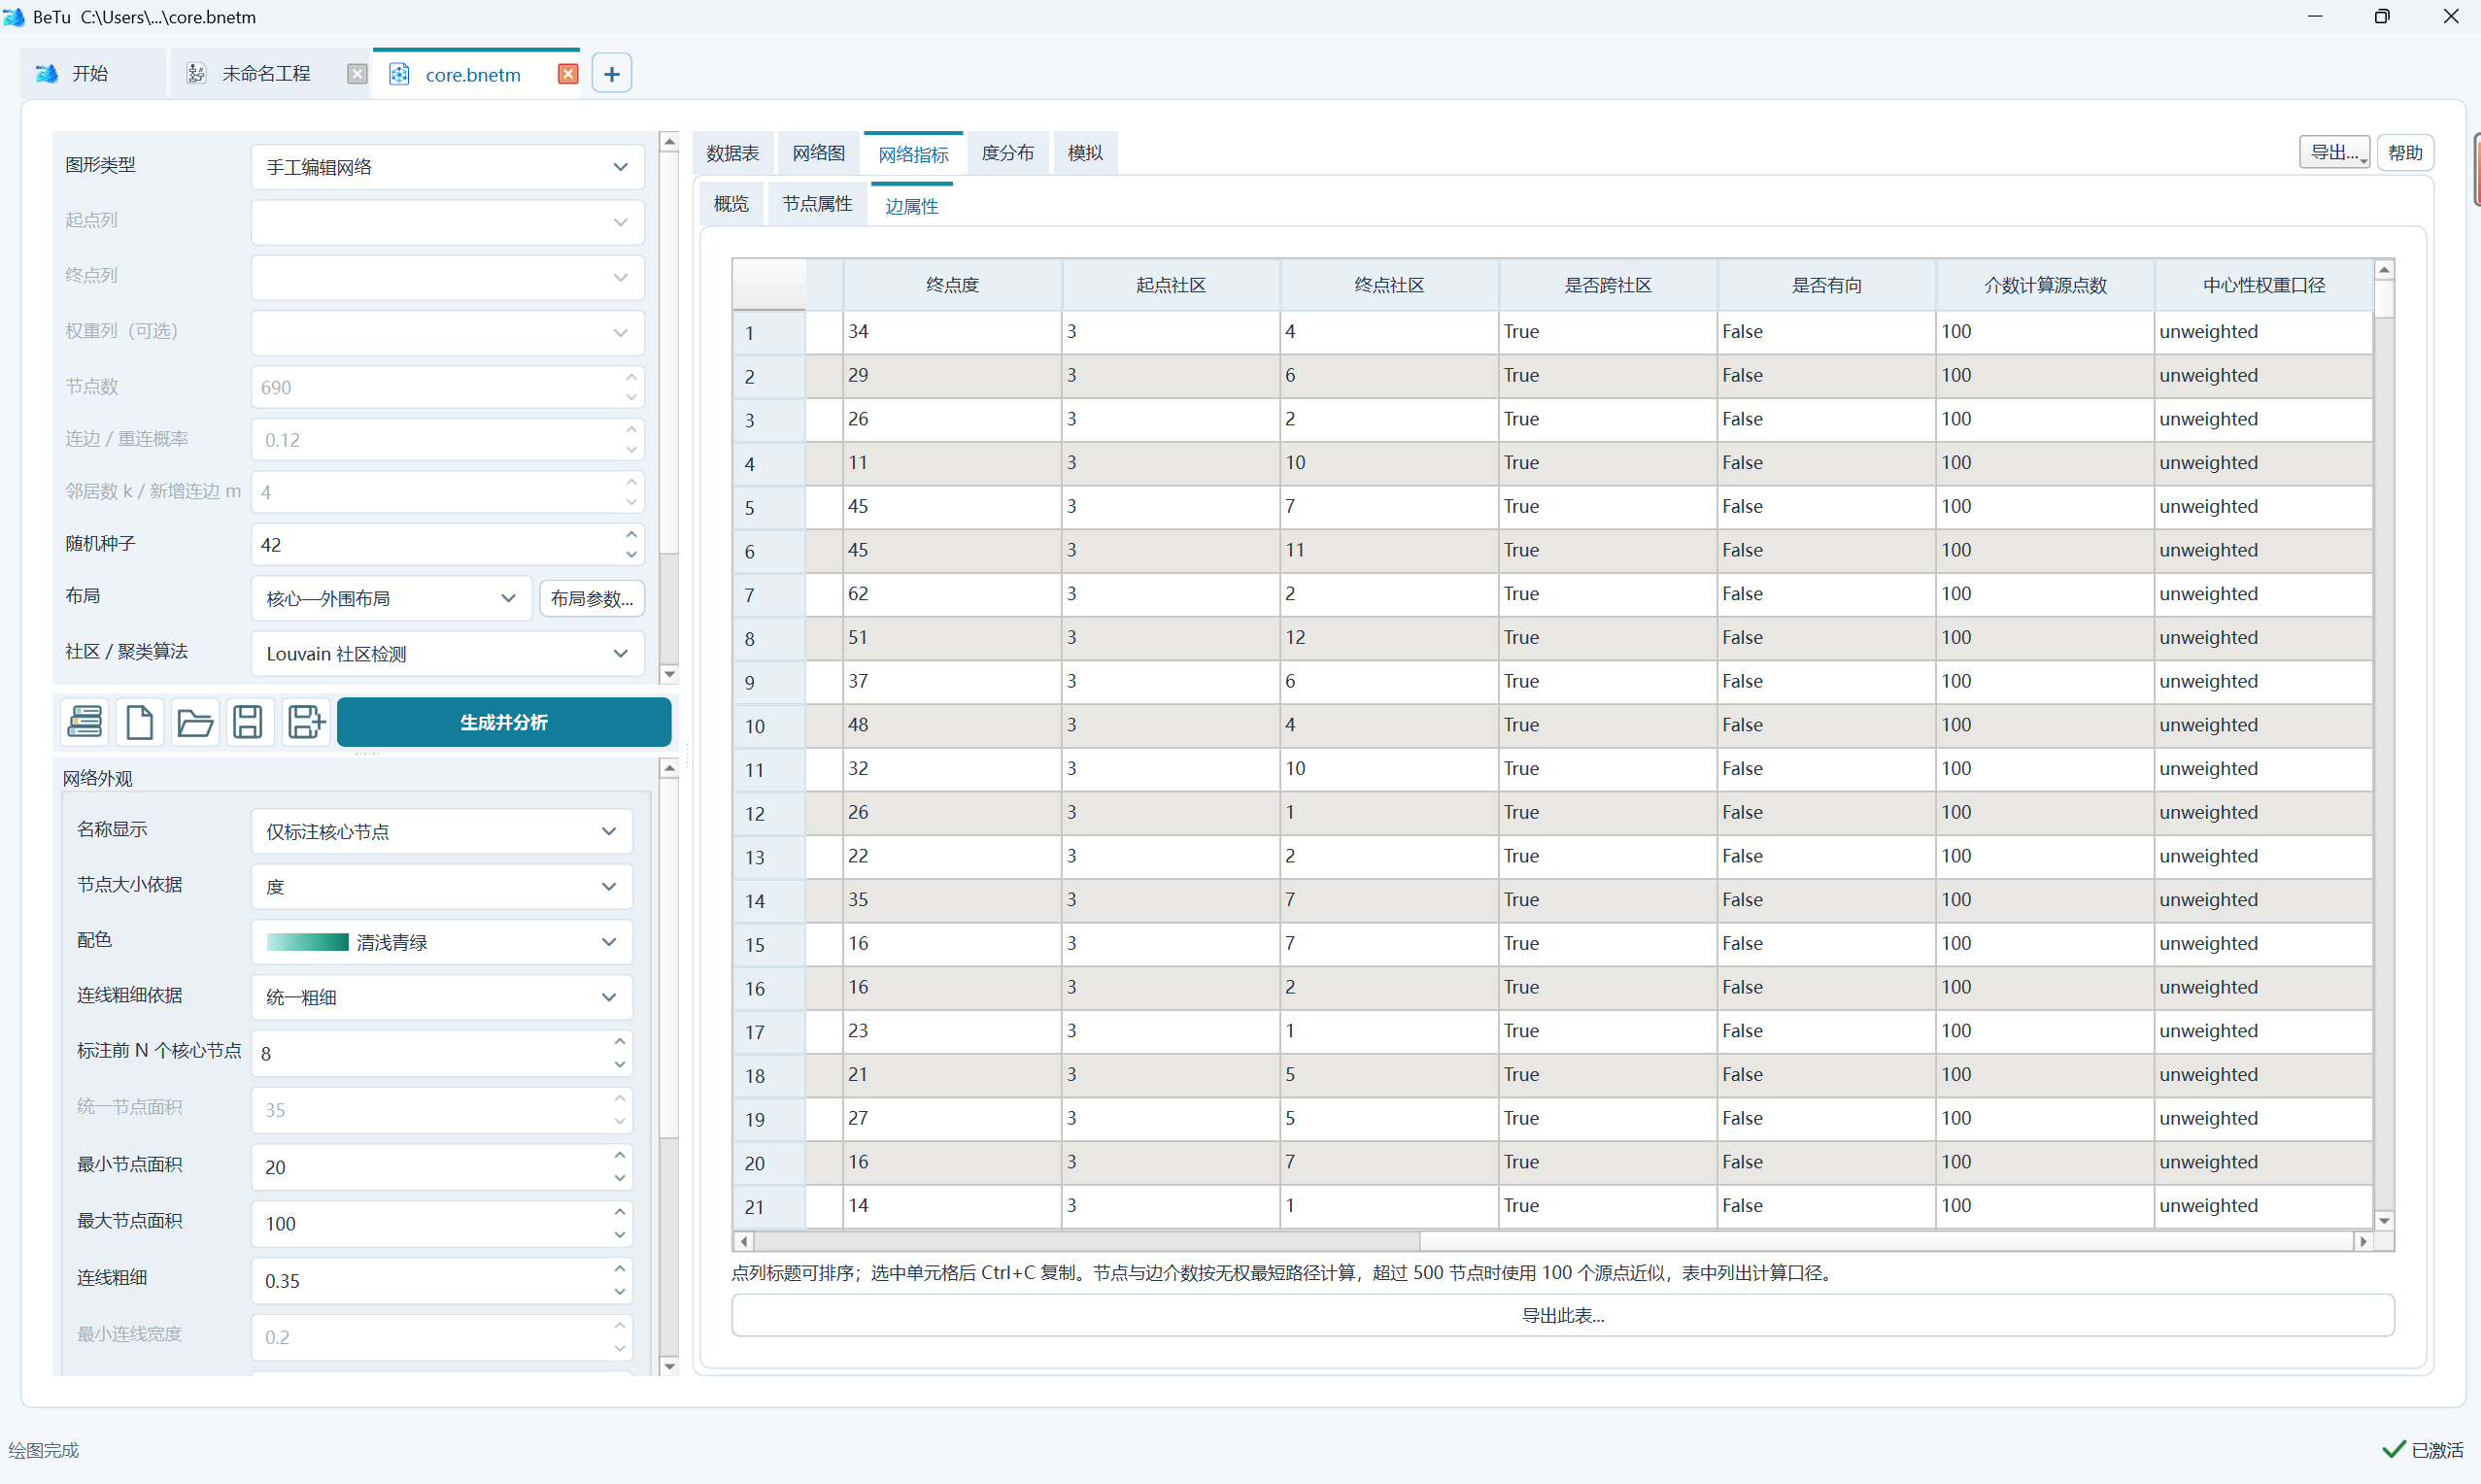Switch to the 网络图 tab

(x=818, y=153)
